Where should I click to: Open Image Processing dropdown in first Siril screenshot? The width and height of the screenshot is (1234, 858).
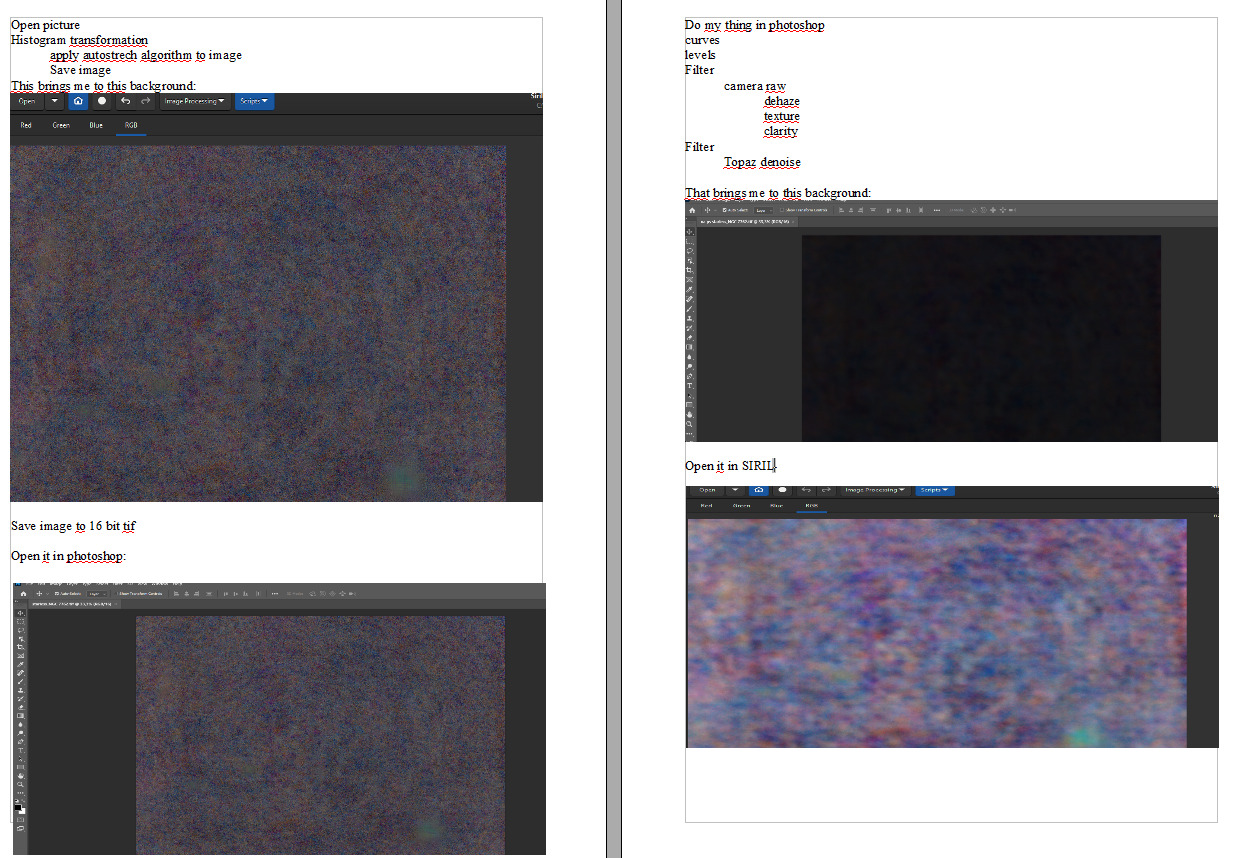tap(194, 101)
